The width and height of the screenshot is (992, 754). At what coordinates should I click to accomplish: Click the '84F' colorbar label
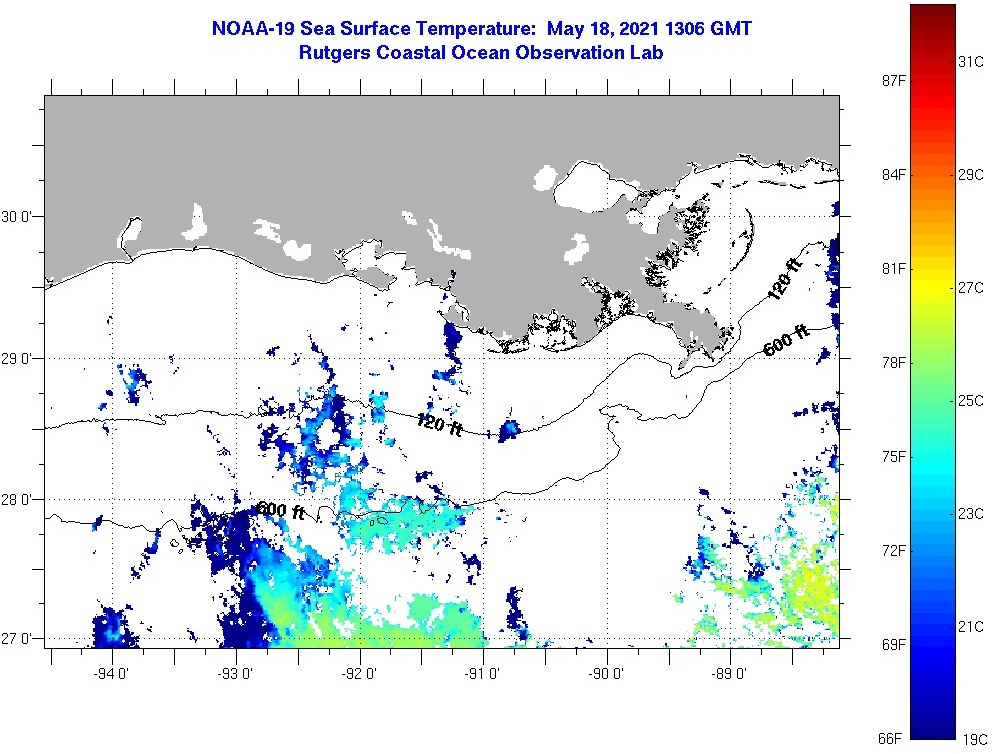pos(893,175)
